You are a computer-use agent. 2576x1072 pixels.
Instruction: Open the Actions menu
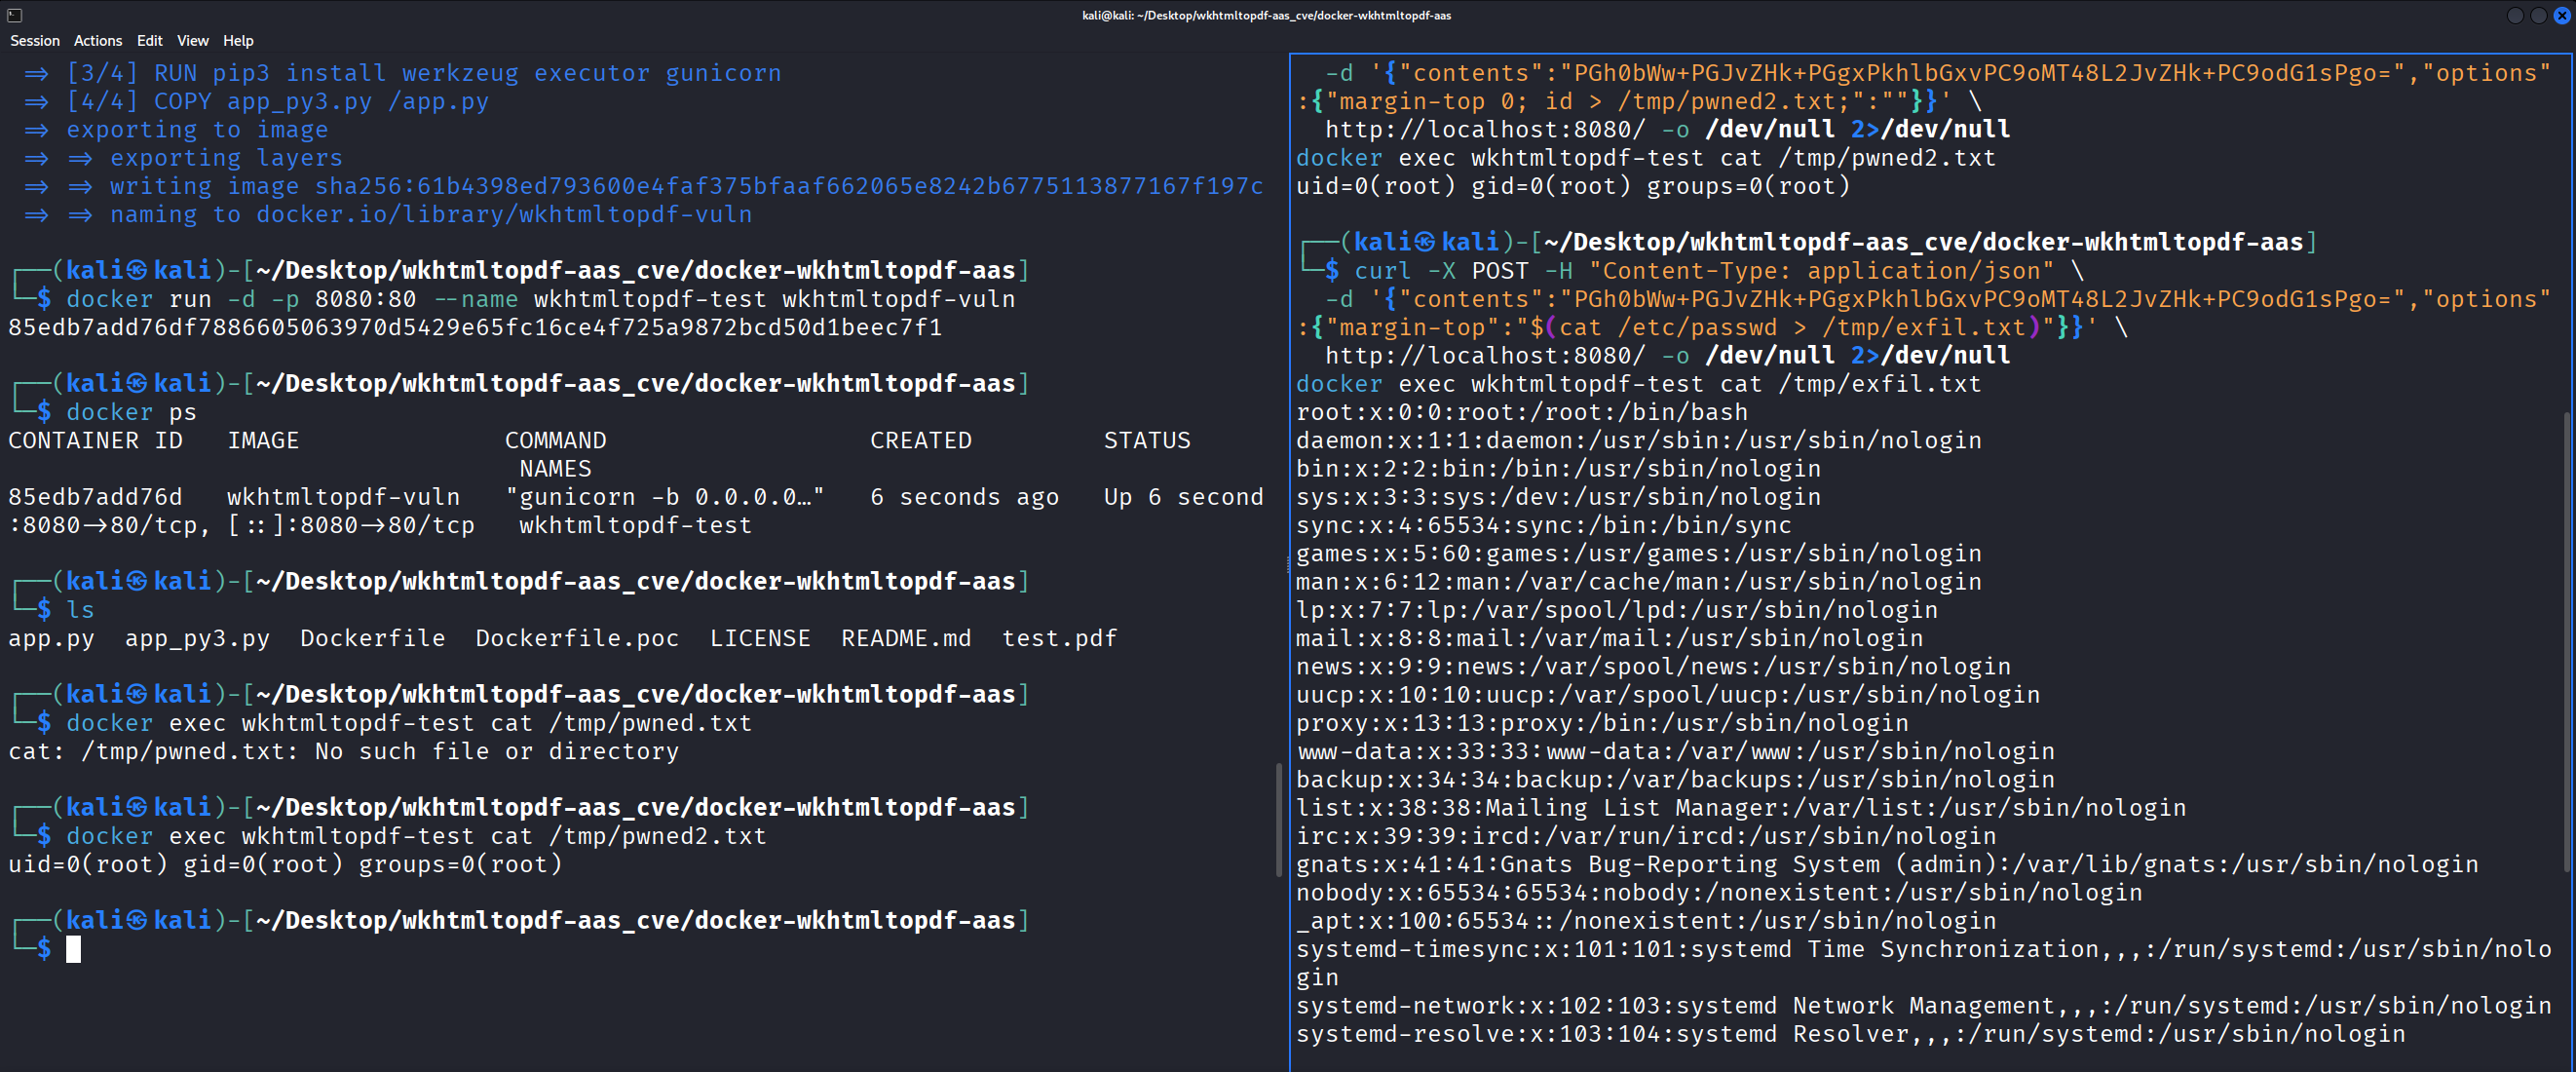pyautogui.click(x=97, y=41)
